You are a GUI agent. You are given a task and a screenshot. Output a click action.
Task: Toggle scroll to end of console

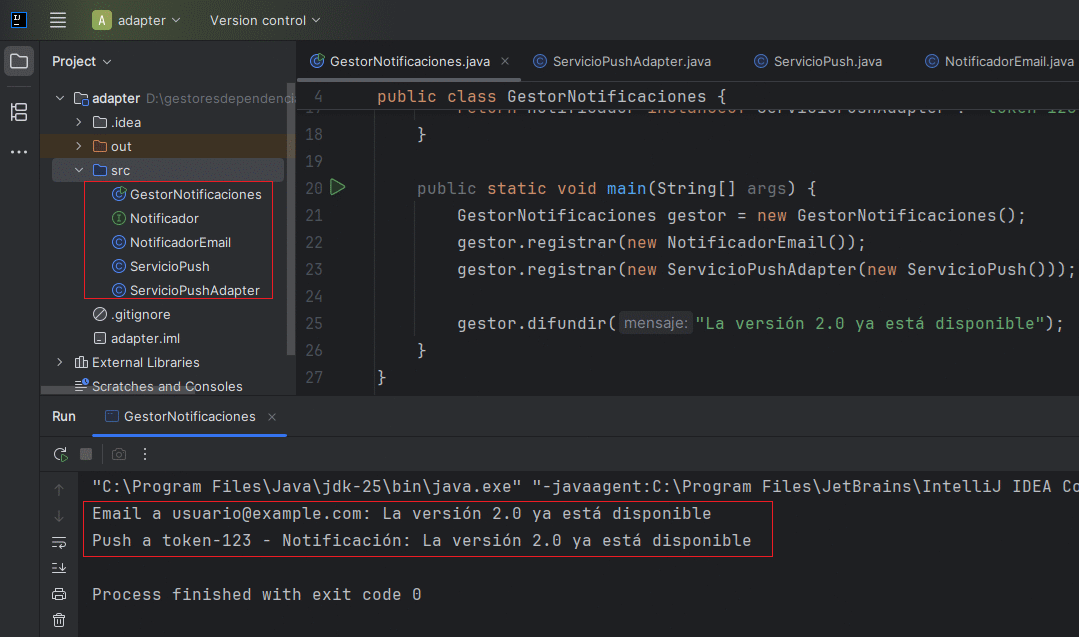59,568
